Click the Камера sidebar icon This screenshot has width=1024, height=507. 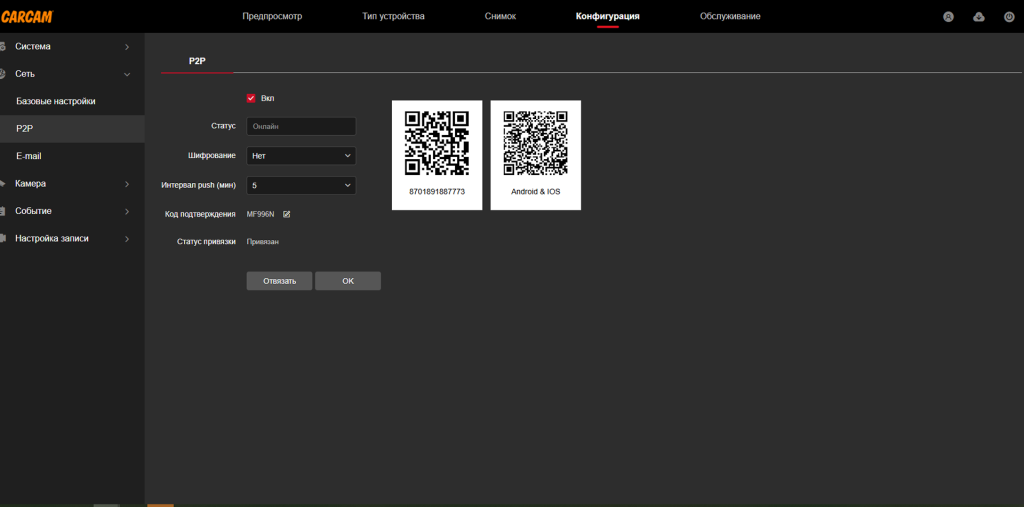pyautogui.click(x=3, y=184)
